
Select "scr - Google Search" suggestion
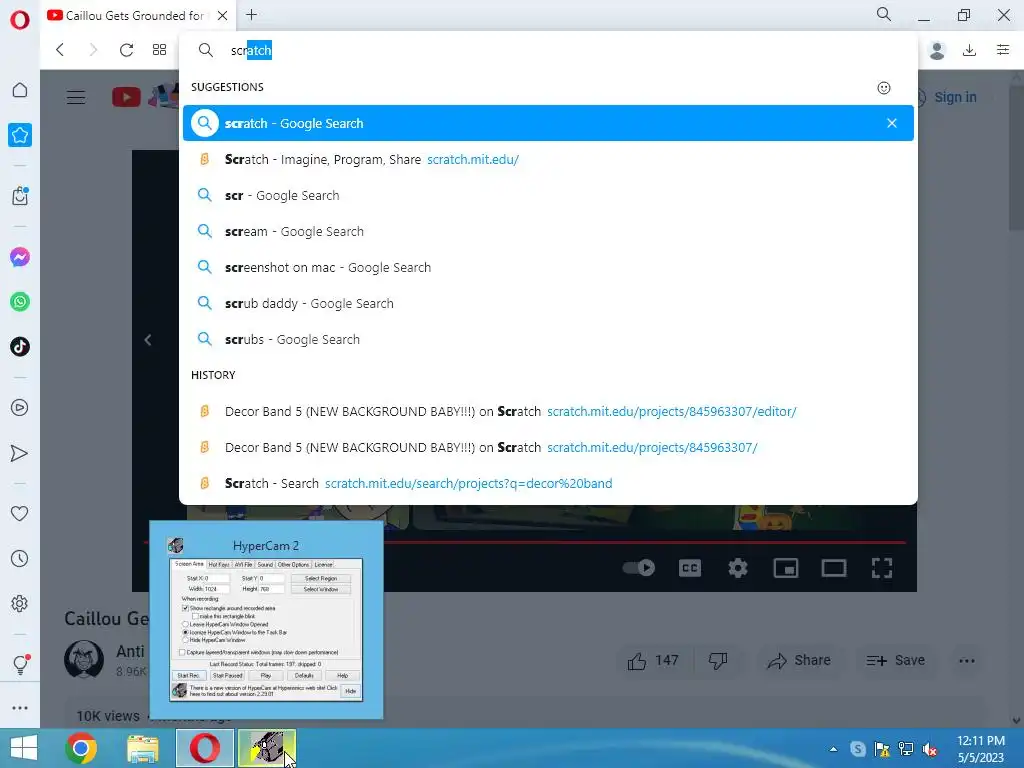coord(548,195)
